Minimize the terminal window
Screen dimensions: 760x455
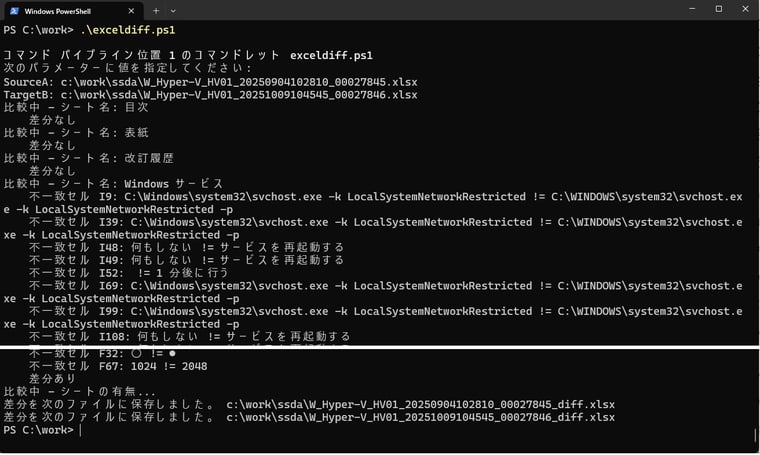click(x=692, y=9)
